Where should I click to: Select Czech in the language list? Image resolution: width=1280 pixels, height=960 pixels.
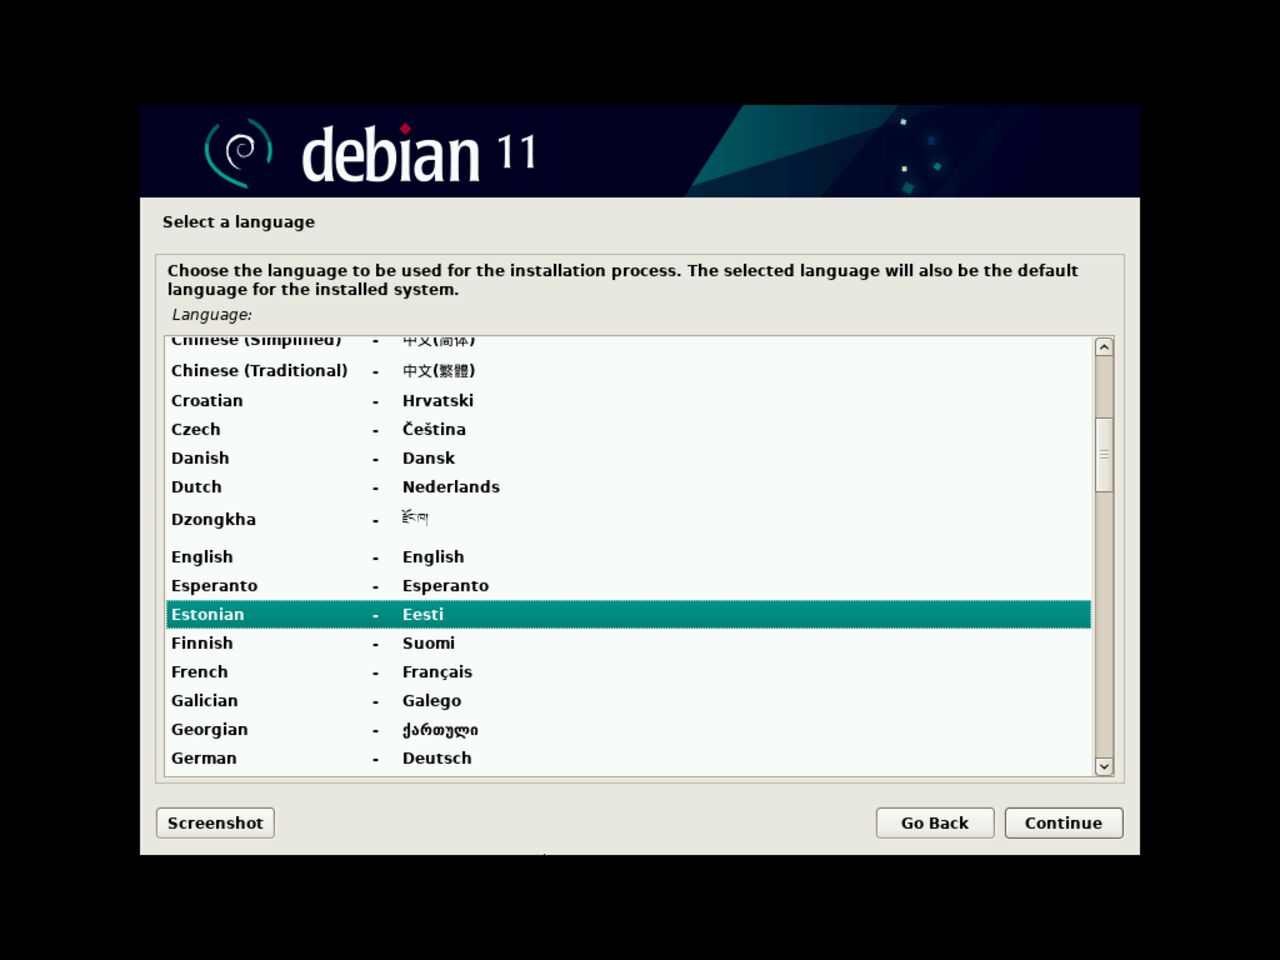(628, 429)
